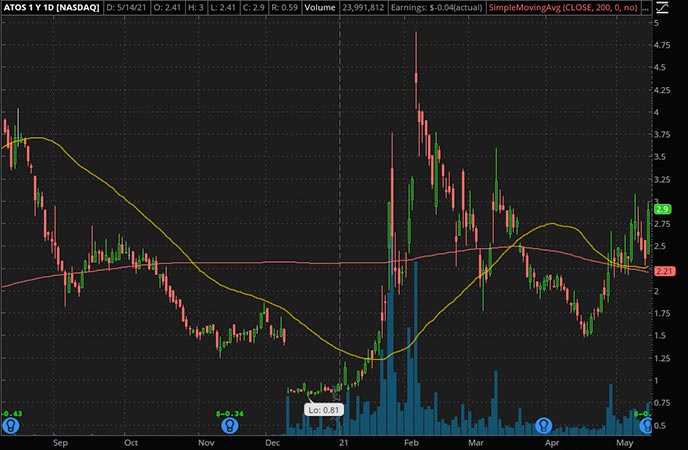Image resolution: width=688 pixels, height=450 pixels.
Task: Click the Apr label on the time axis
Action: 552,443
